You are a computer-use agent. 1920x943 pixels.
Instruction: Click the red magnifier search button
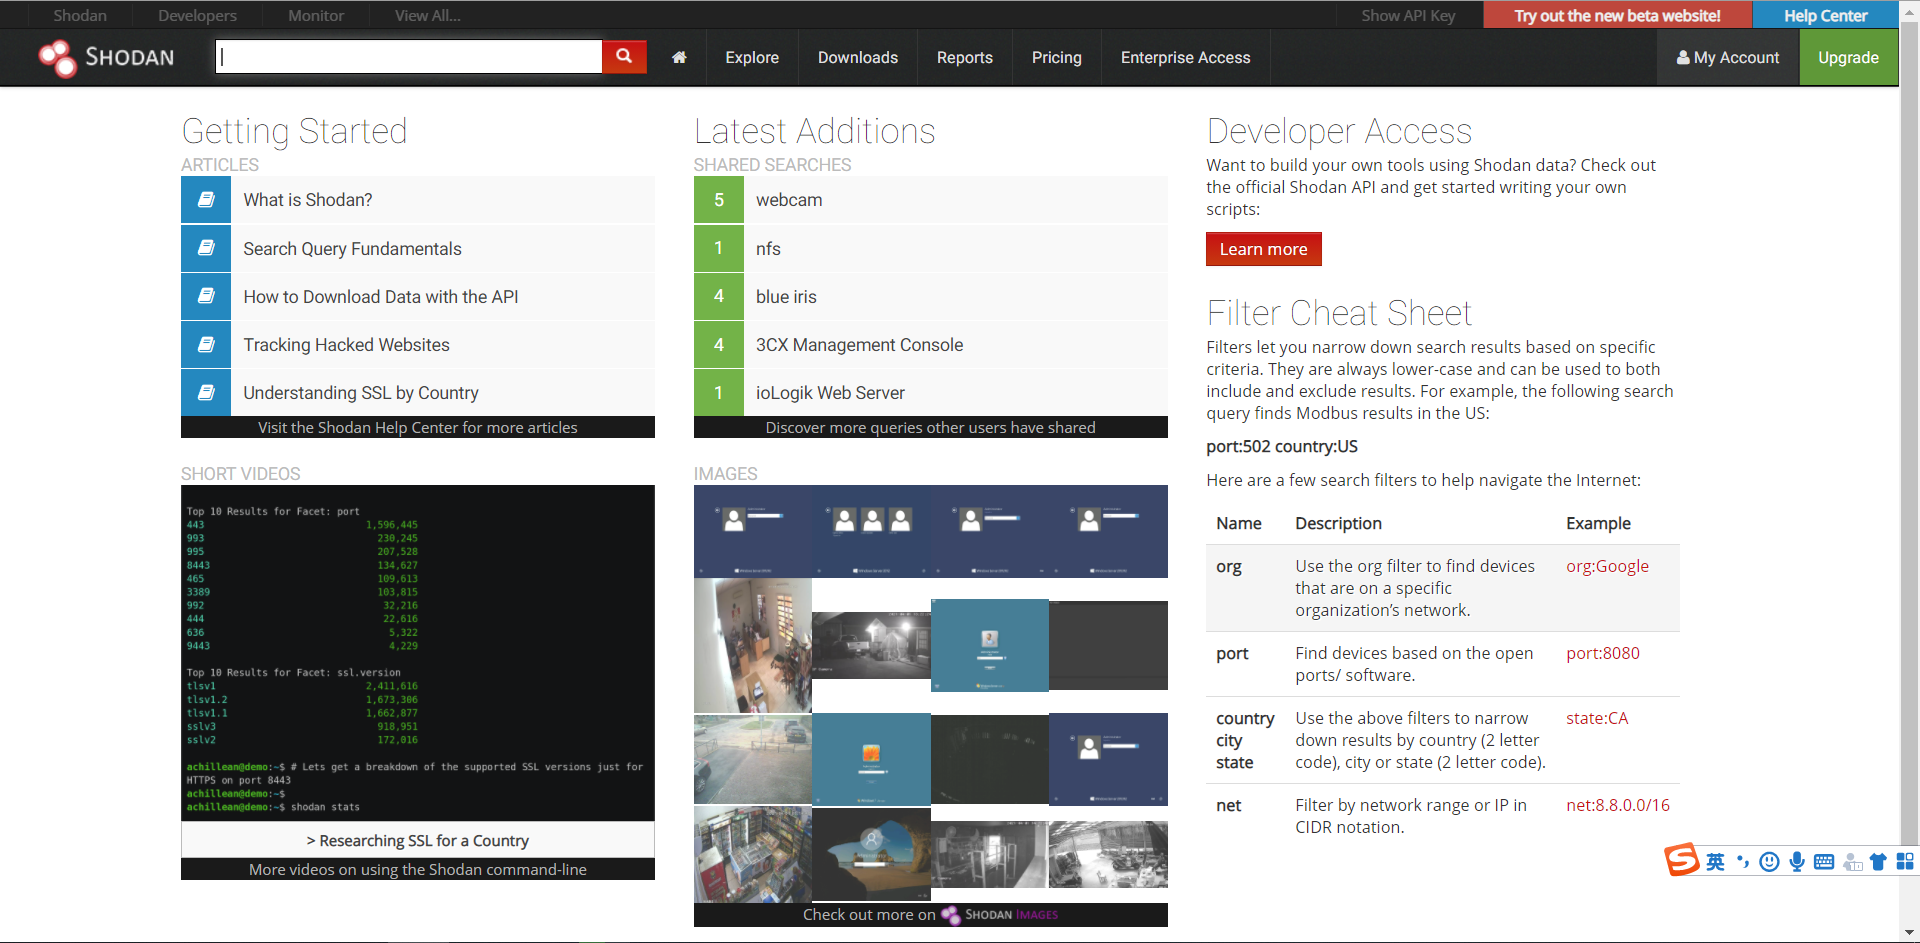624,57
